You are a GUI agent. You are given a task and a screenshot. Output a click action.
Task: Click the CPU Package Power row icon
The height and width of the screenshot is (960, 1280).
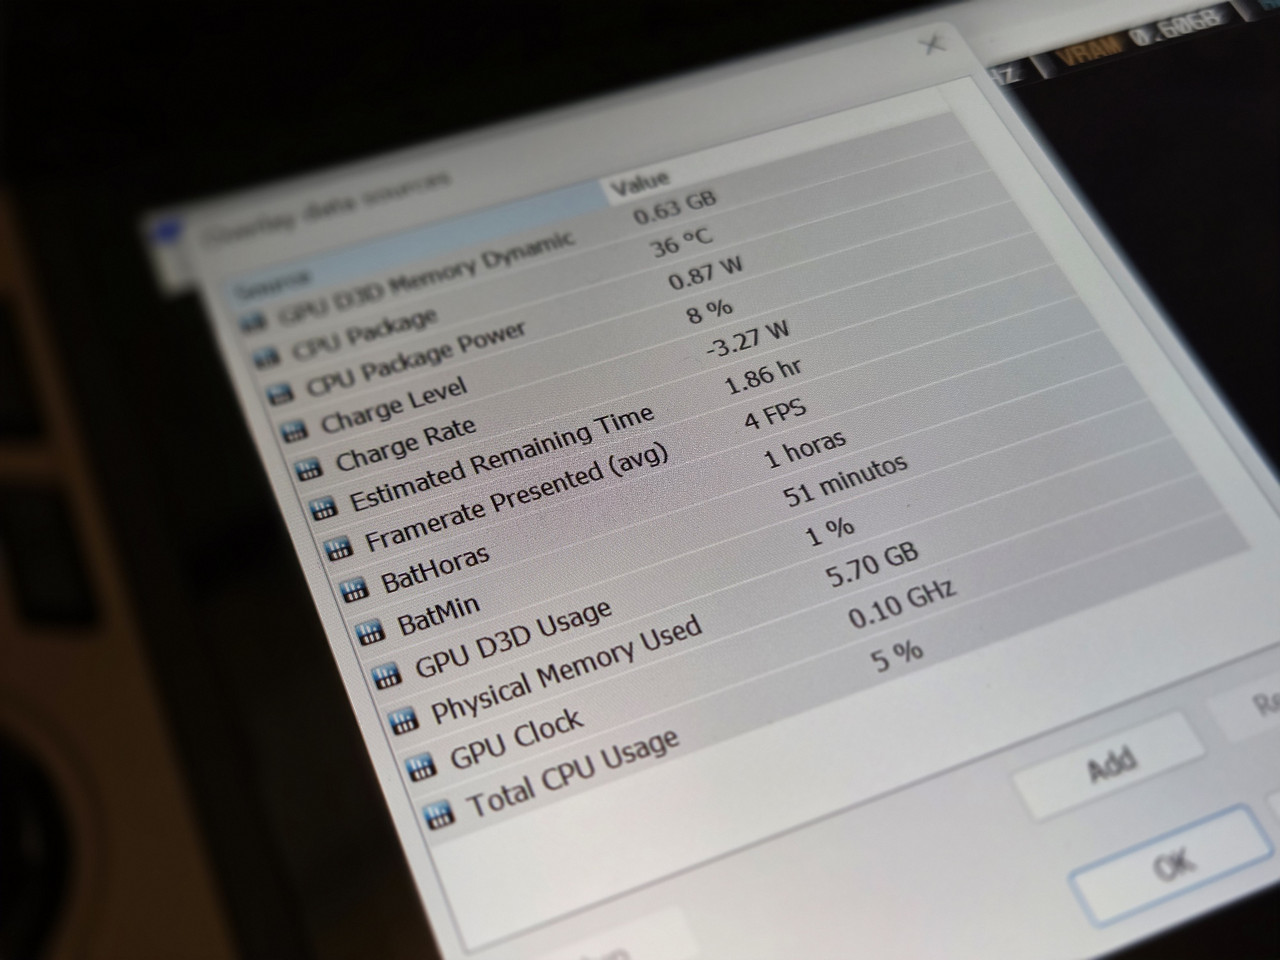(x=280, y=394)
